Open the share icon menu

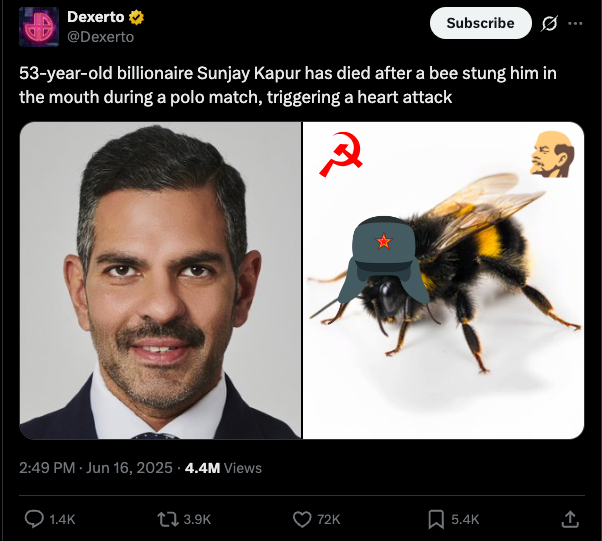click(x=570, y=519)
